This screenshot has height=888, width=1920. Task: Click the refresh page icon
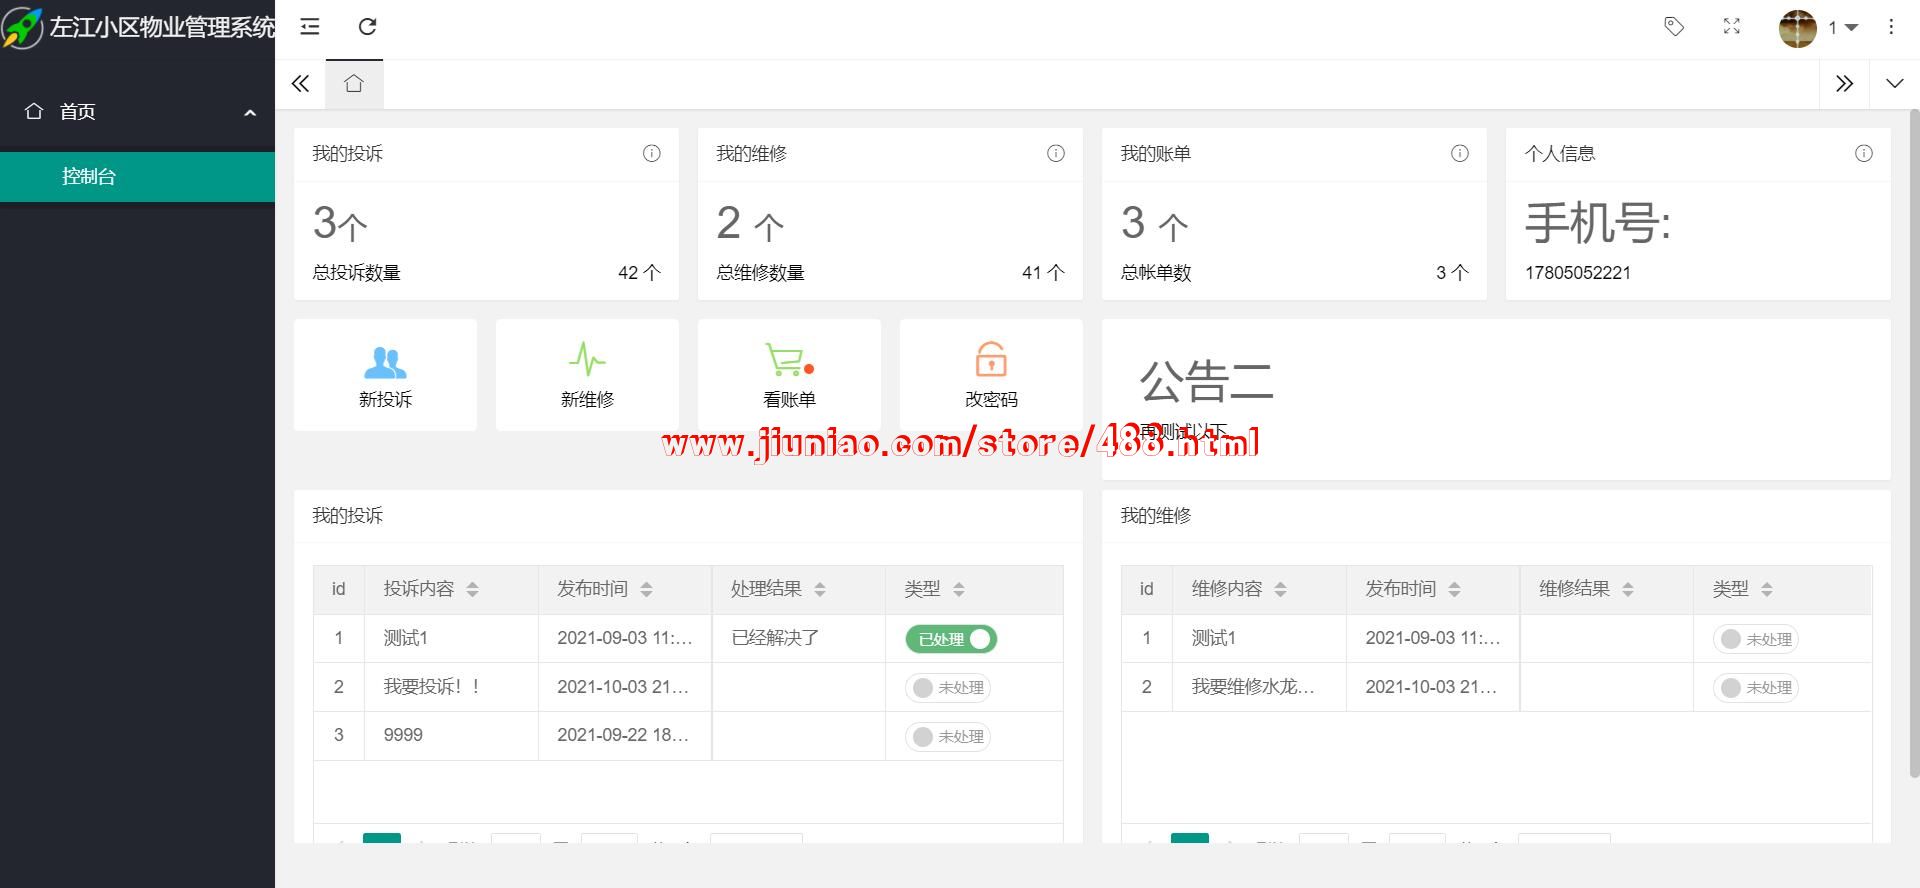[x=367, y=27]
